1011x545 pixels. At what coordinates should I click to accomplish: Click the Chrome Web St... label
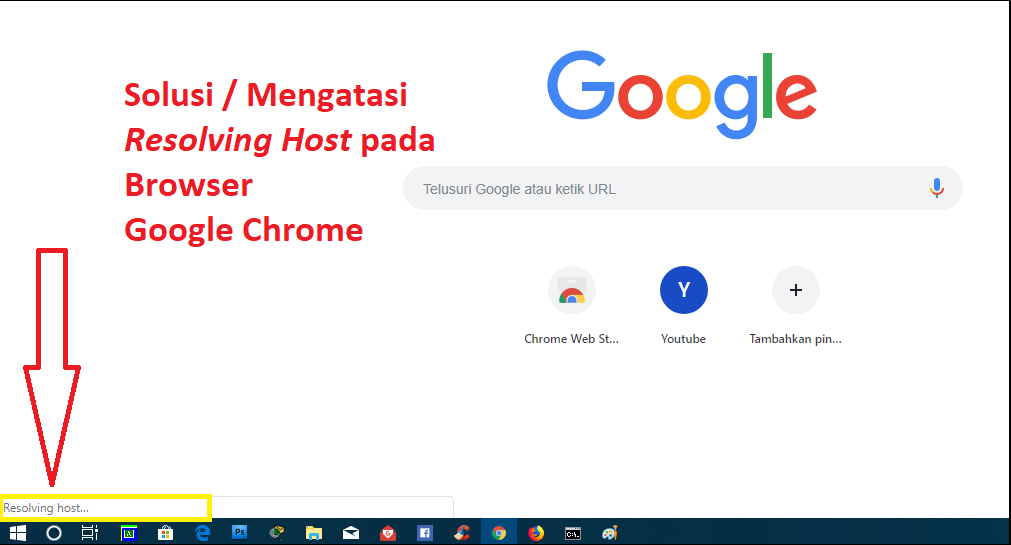pyautogui.click(x=571, y=339)
